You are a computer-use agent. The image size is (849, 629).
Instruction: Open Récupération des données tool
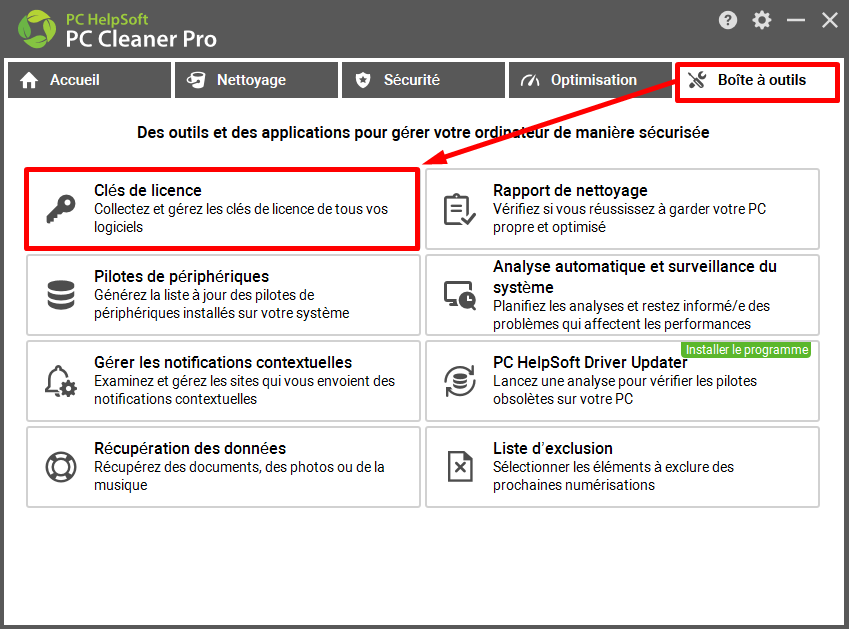point(223,467)
